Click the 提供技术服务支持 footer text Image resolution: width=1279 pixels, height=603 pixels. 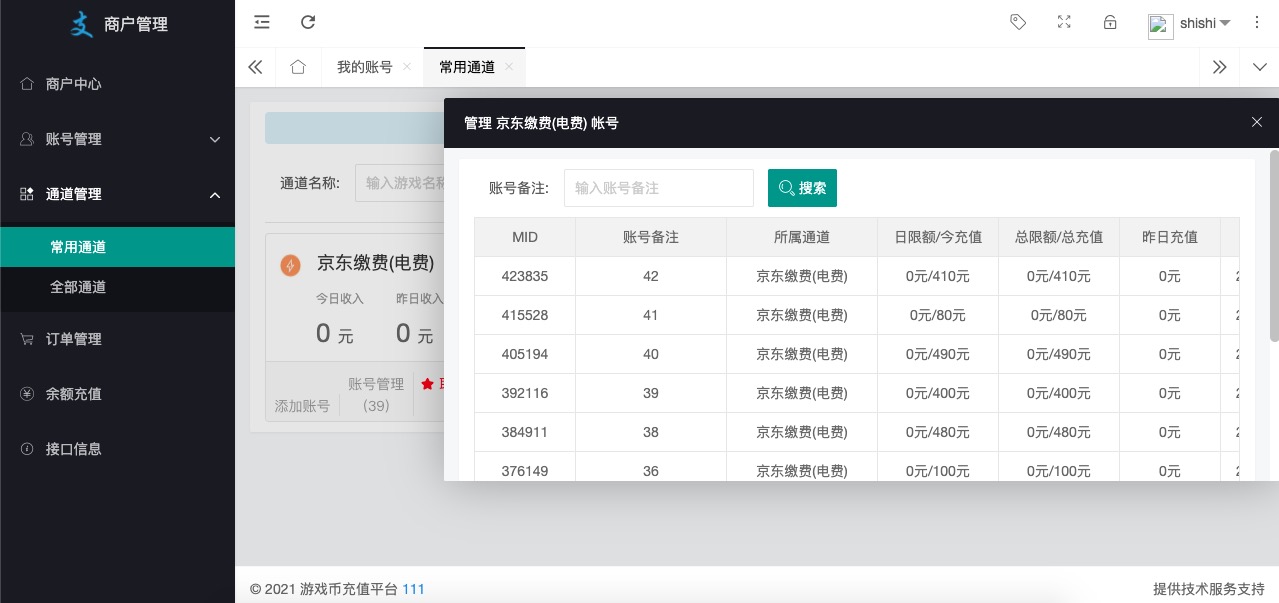coord(1209,589)
